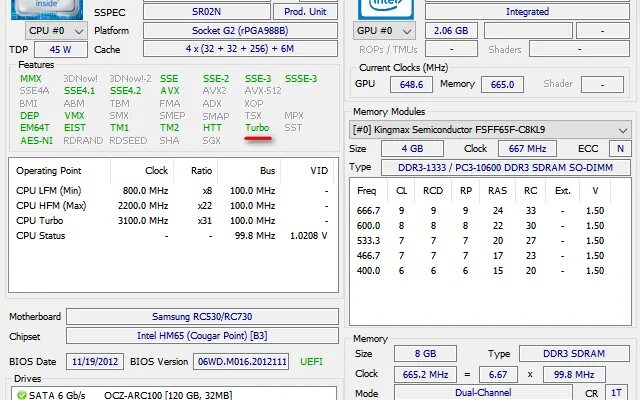Click the Prod. Unit field
The image size is (640, 400).
[305, 11]
